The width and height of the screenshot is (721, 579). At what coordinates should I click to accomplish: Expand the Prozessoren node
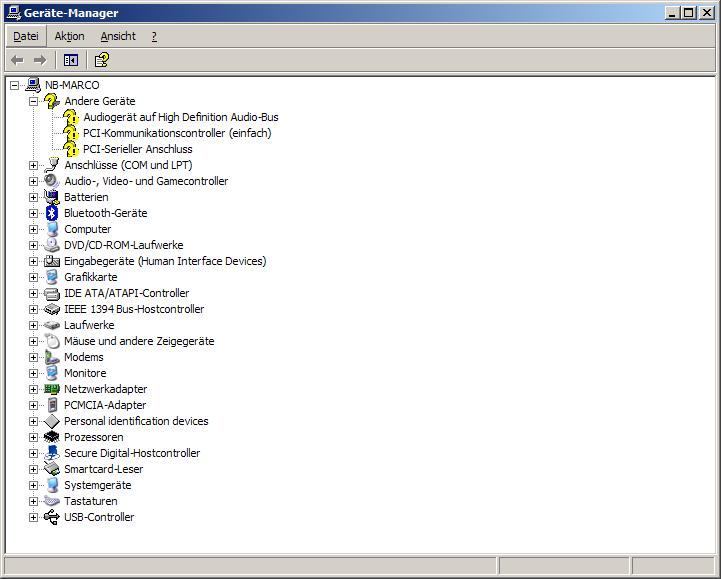tap(33, 437)
